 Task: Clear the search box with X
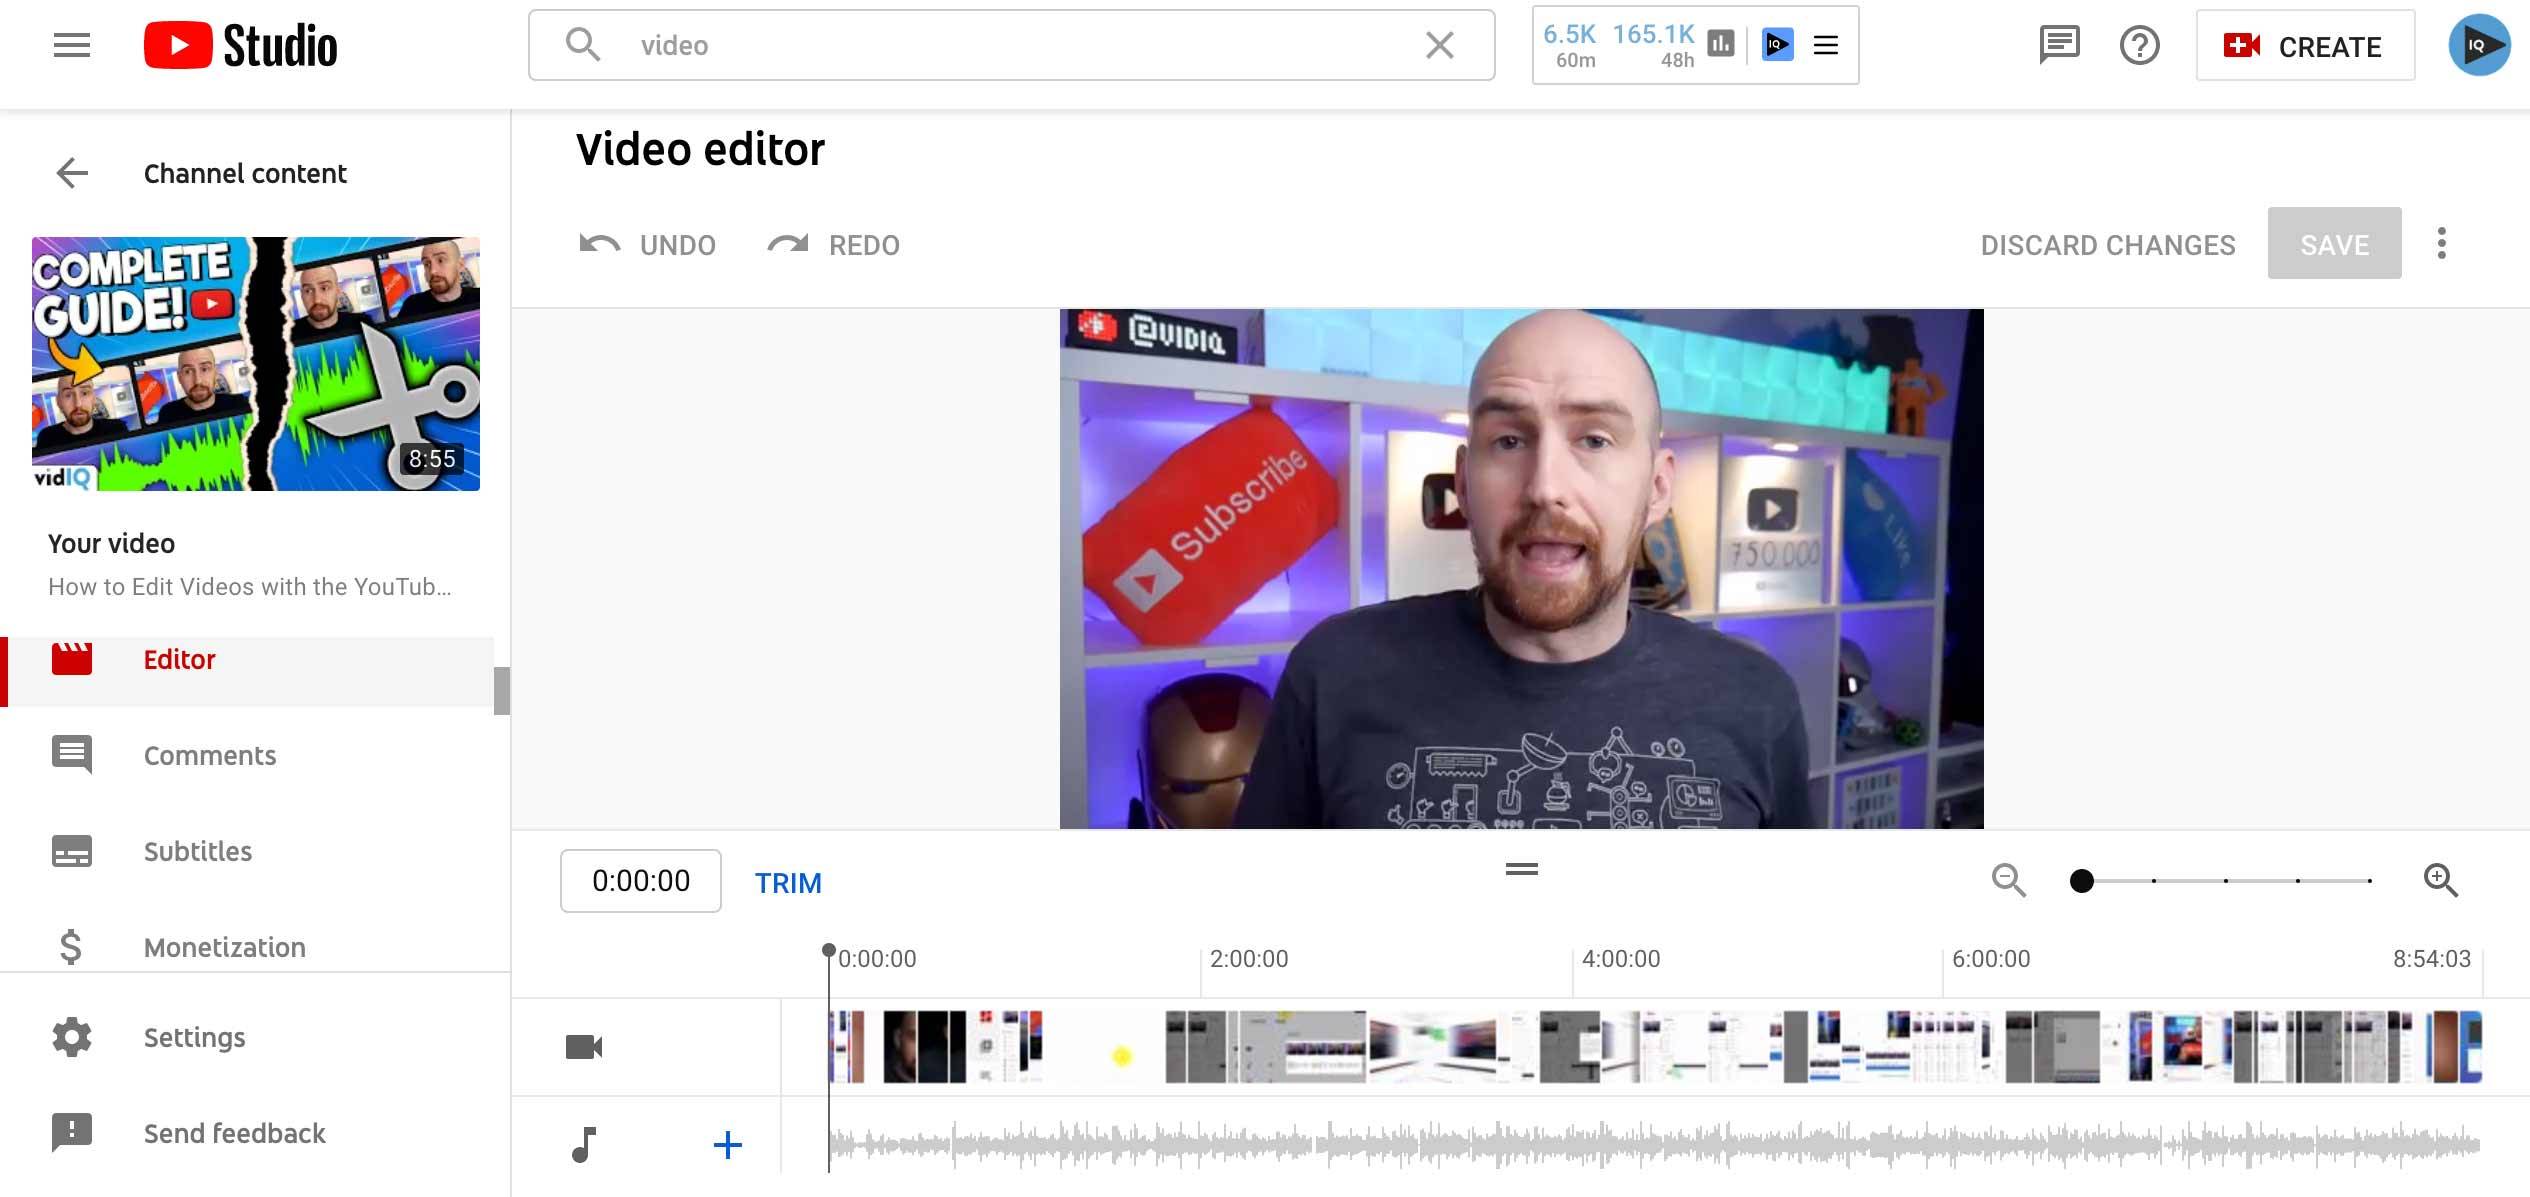tap(1439, 45)
